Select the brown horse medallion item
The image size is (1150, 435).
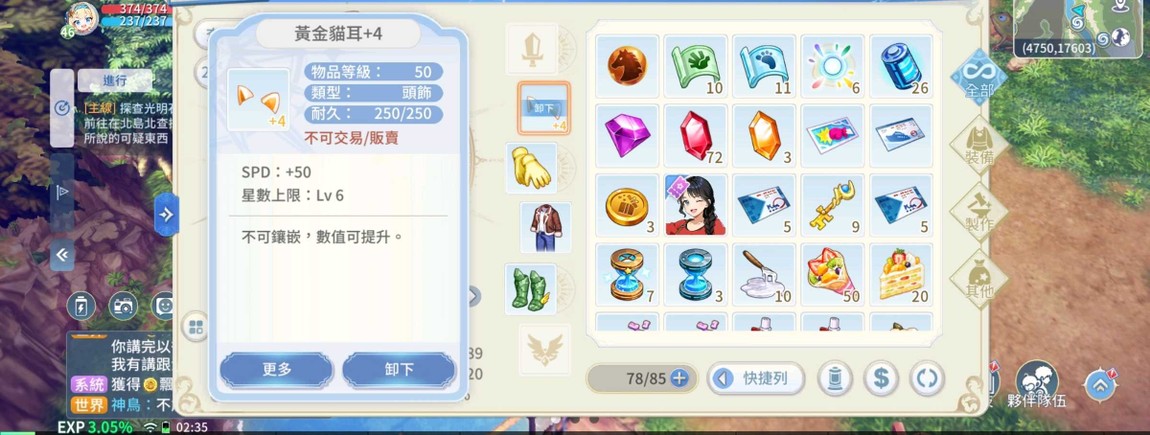click(627, 66)
